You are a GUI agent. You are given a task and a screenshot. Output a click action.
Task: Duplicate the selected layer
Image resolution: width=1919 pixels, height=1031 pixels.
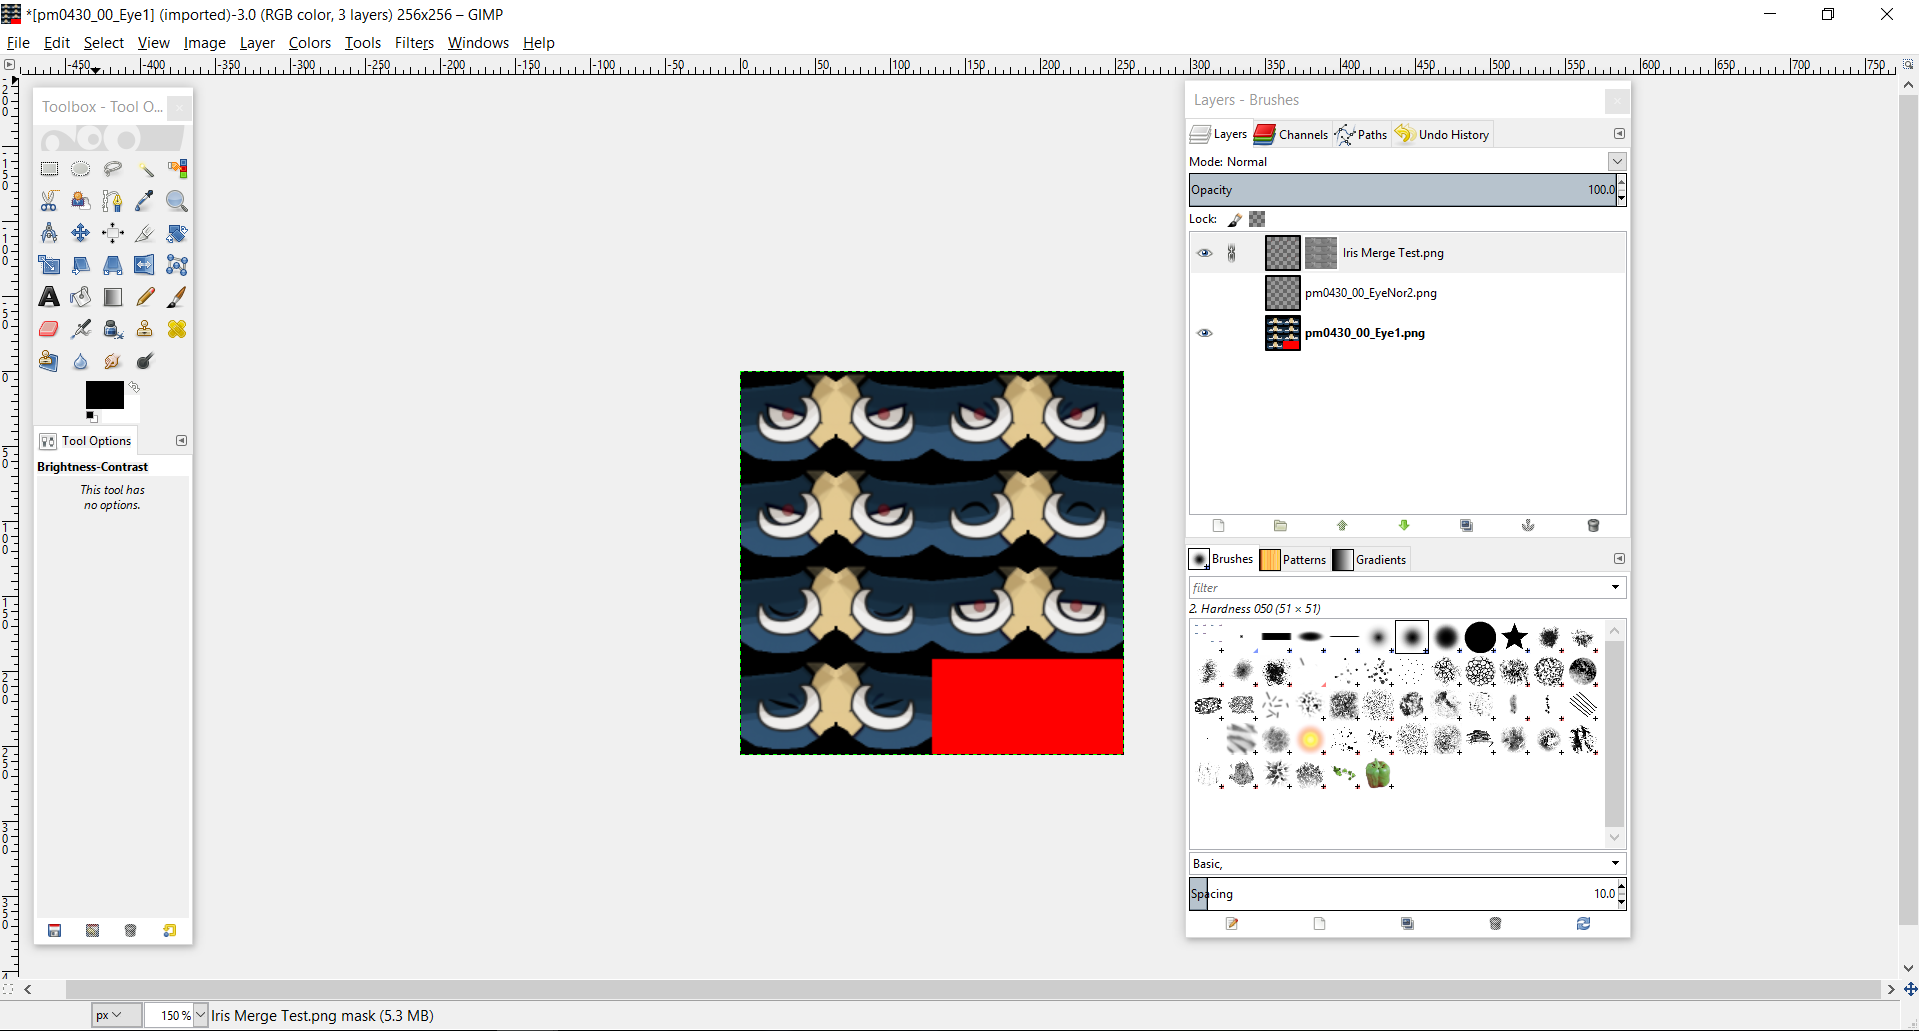click(1466, 526)
